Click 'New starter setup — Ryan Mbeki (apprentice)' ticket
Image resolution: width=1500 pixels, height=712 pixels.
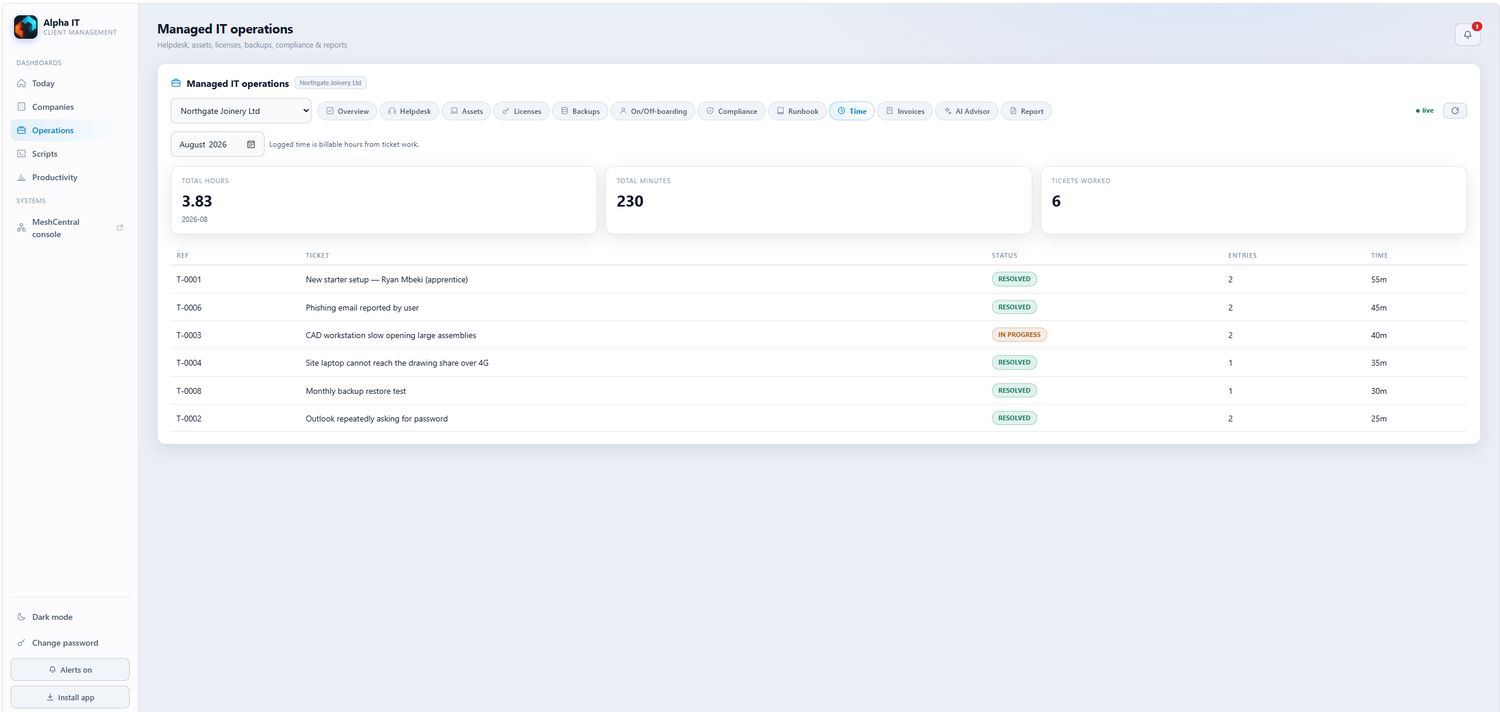[x=387, y=279]
